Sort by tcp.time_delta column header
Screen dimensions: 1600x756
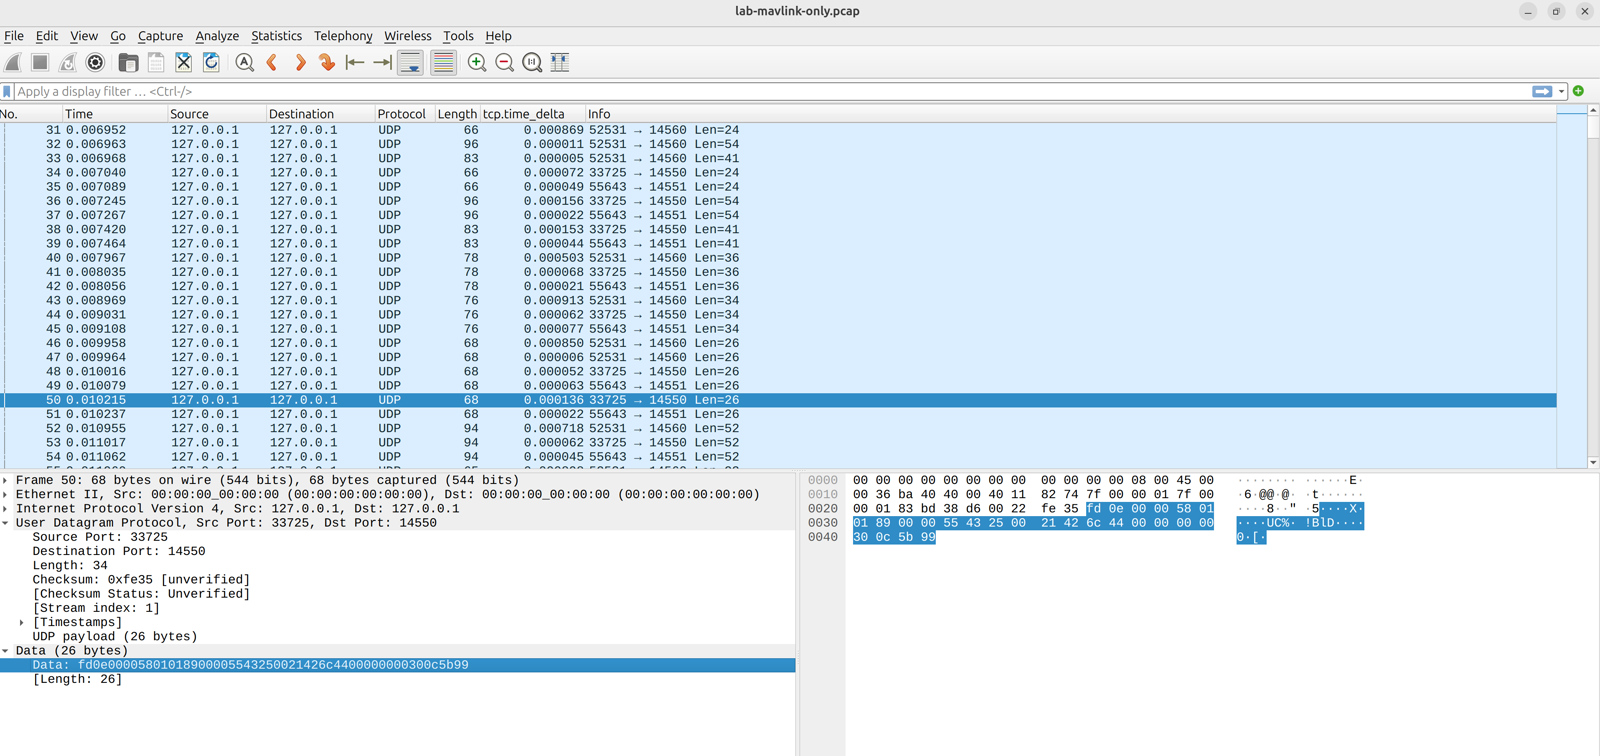point(533,114)
